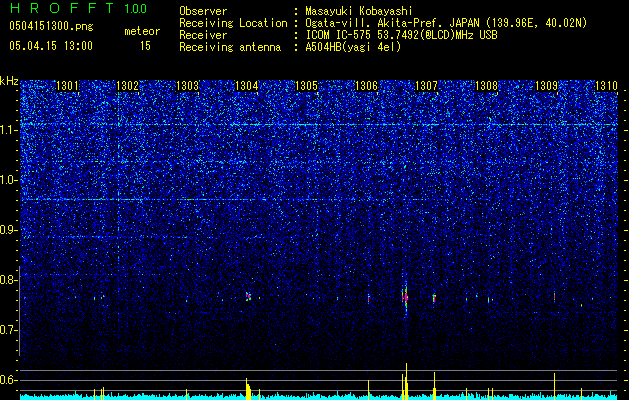629x400 pixels.
Task: Click the meteor echo under the 1306 marker
Action: click(368, 298)
